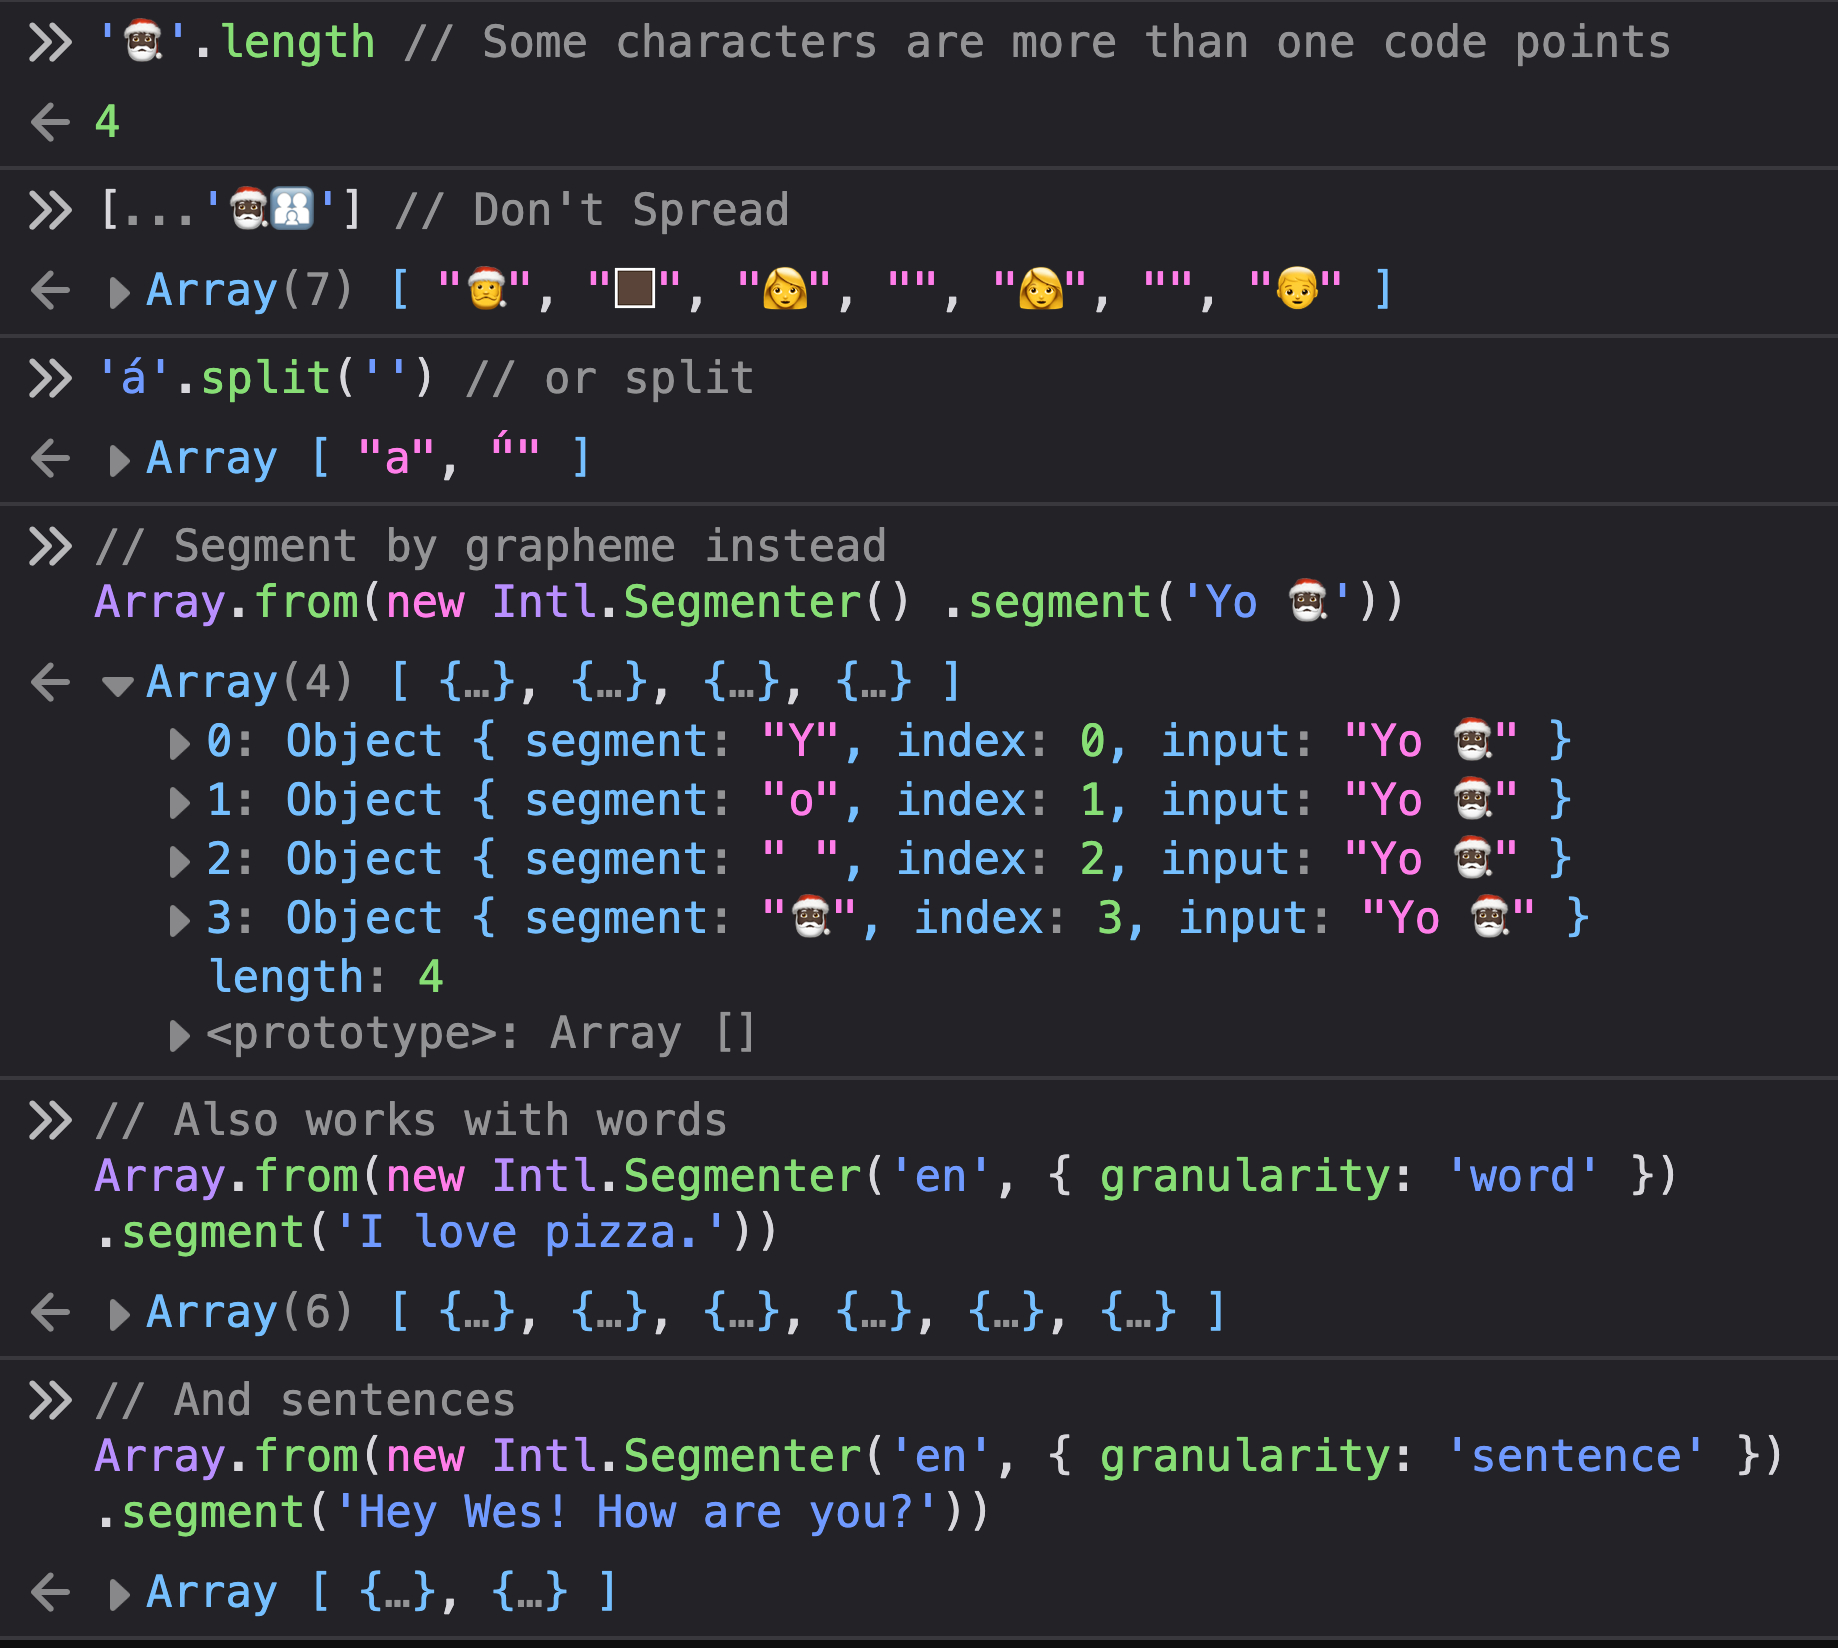Click the input chevrons before 'á'.split('')
This screenshot has width=1838, height=1648.
tap(50, 379)
